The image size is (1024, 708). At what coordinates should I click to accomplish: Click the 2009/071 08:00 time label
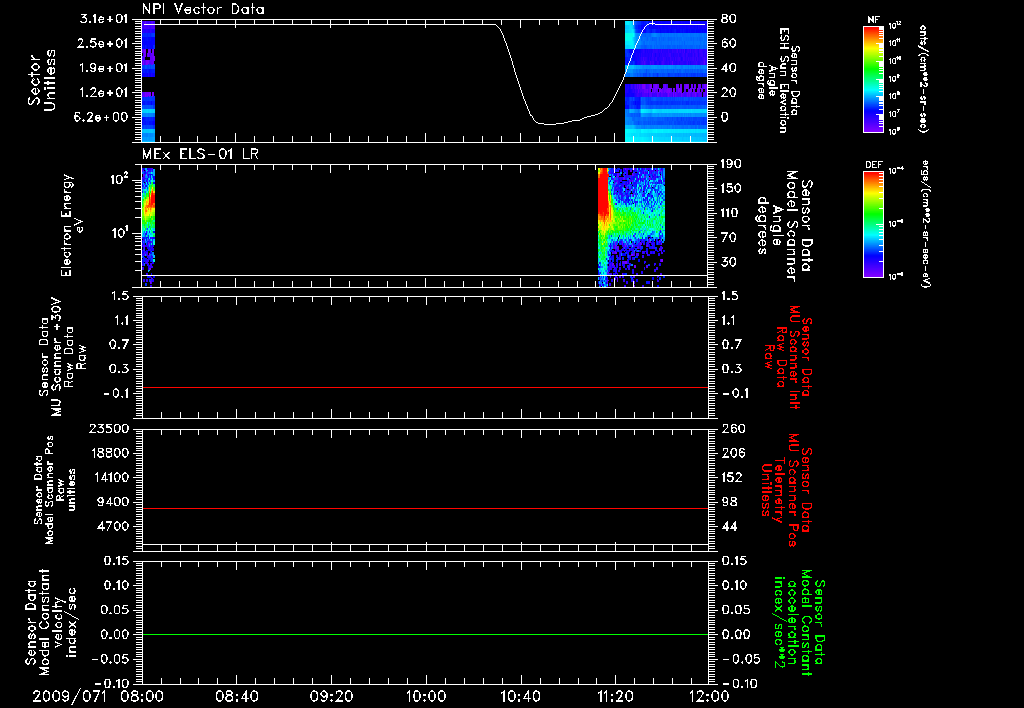[x=98, y=696]
